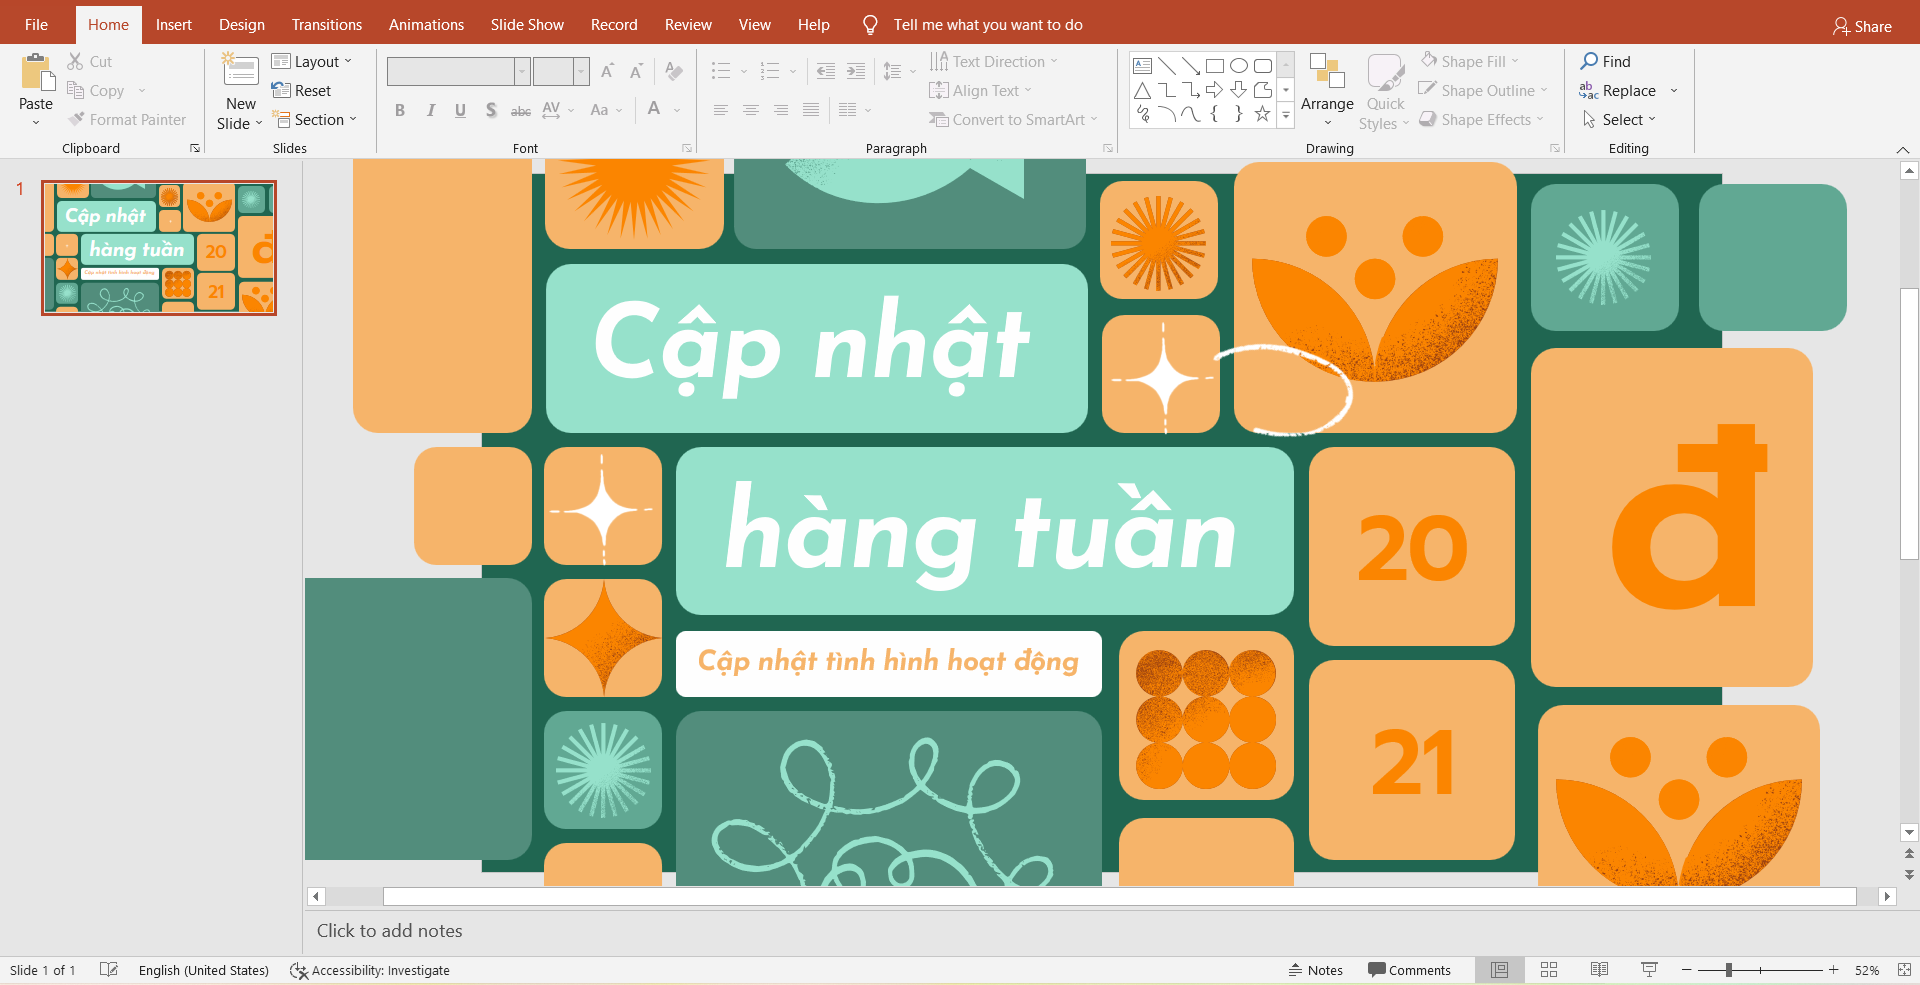Expand the shapes gallery More arrow
The width and height of the screenshot is (1920, 985).
coord(1286,117)
